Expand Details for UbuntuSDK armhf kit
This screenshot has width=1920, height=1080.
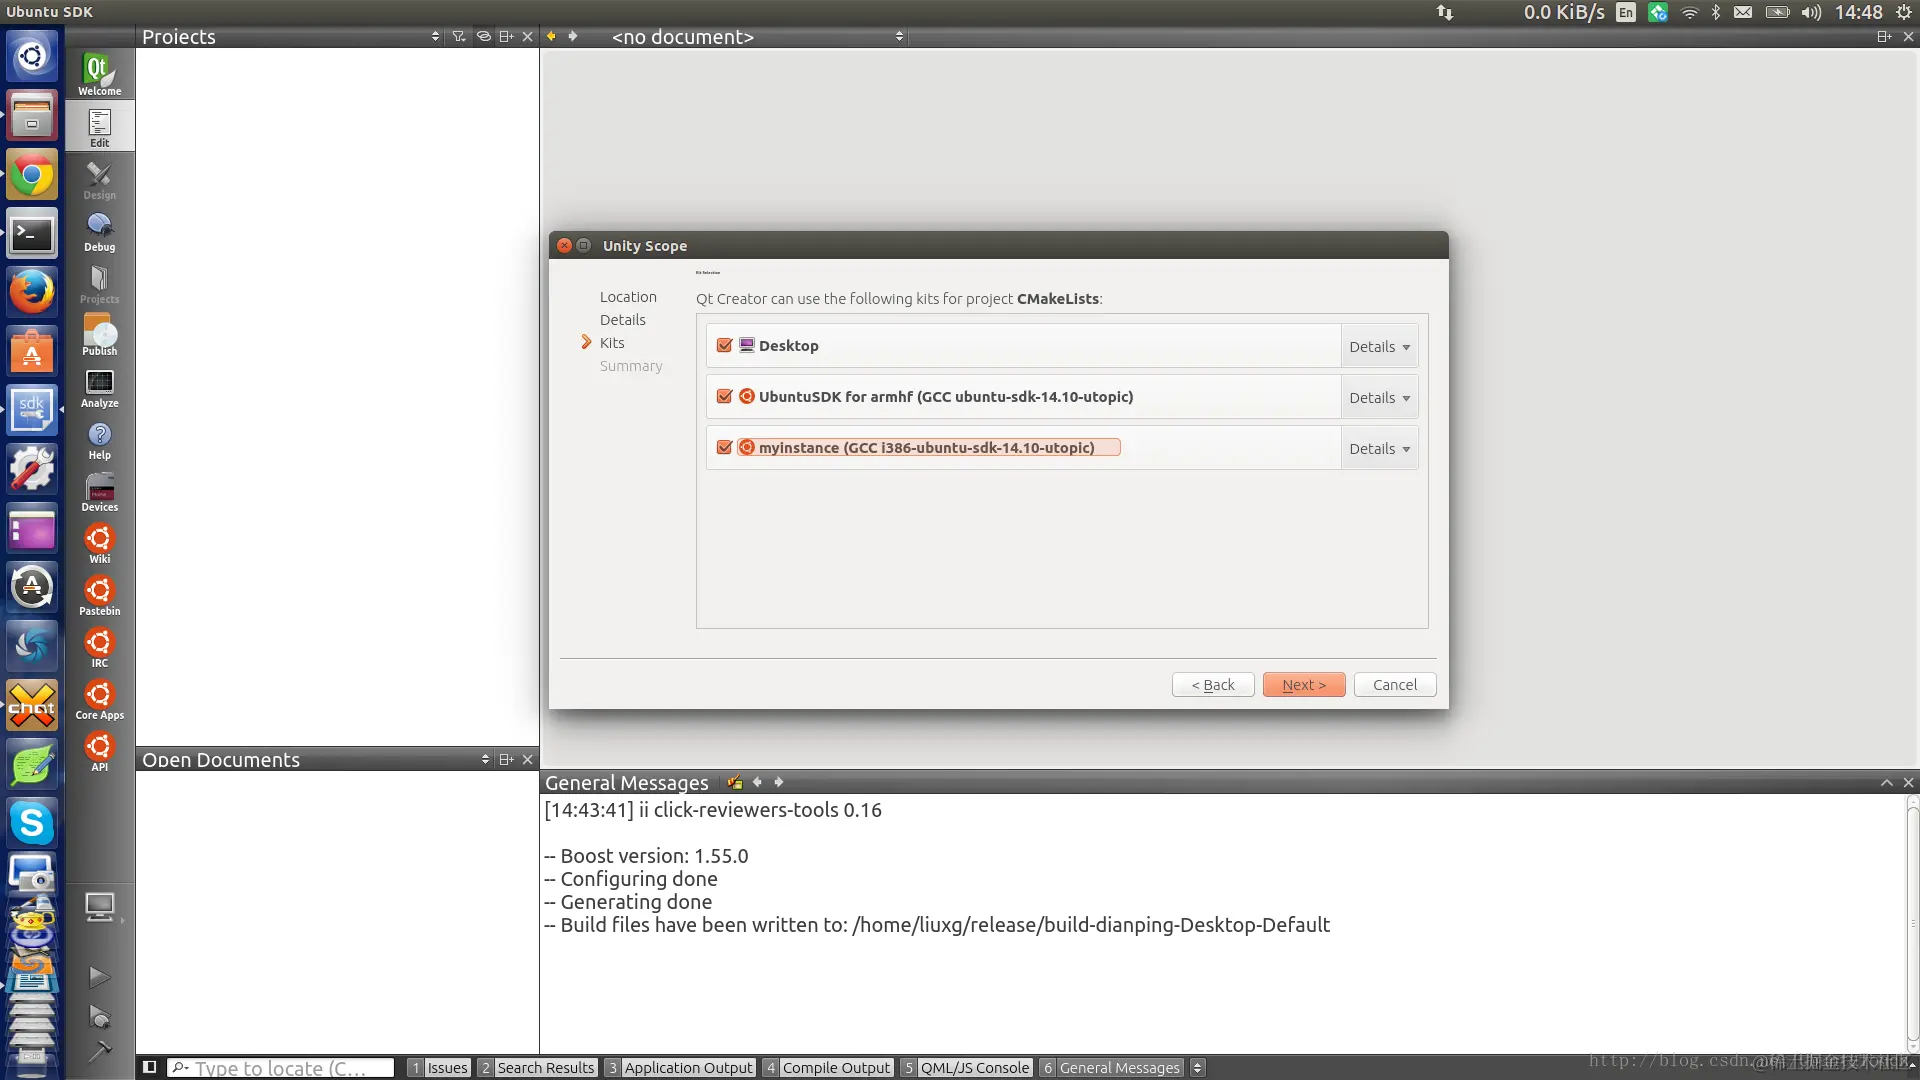click(1379, 398)
